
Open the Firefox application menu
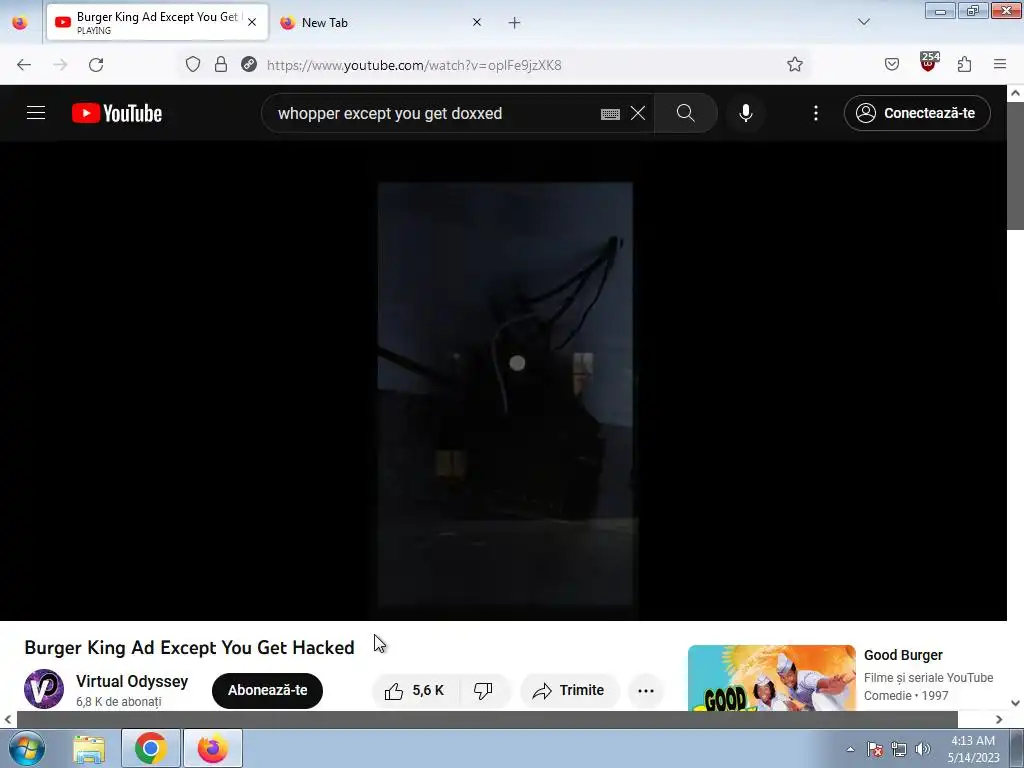(x=1000, y=64)
